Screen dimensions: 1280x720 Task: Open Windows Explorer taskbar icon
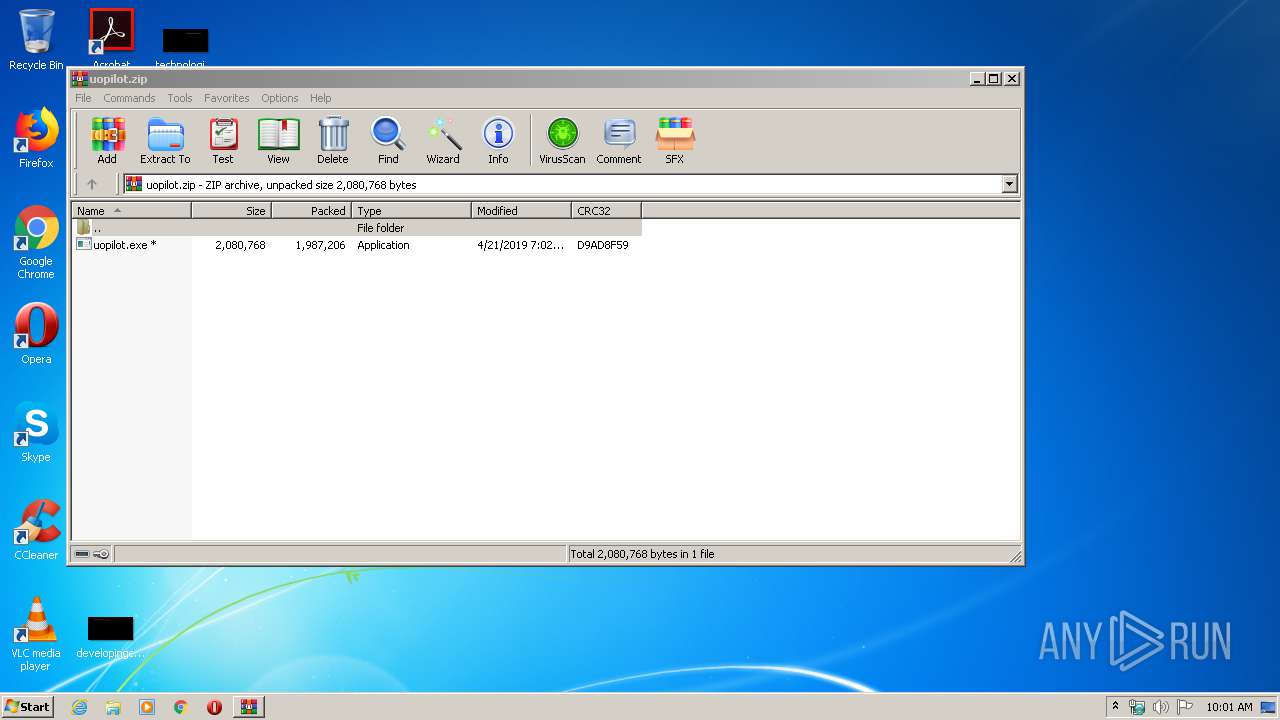(113, 707)
